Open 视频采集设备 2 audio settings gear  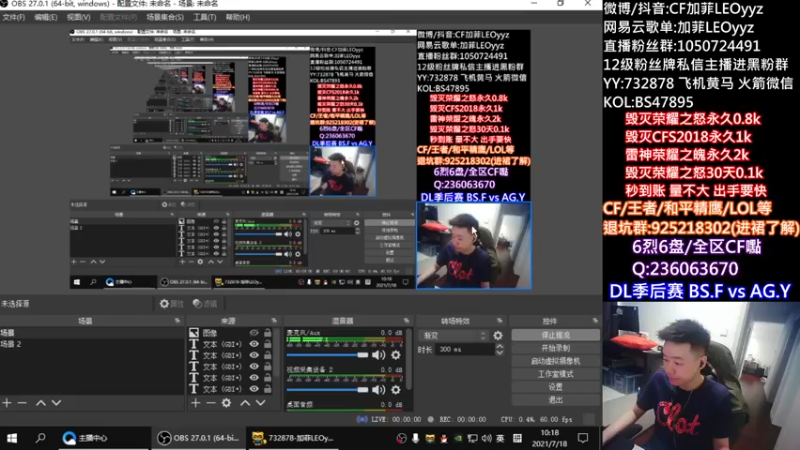pos(396,390)
